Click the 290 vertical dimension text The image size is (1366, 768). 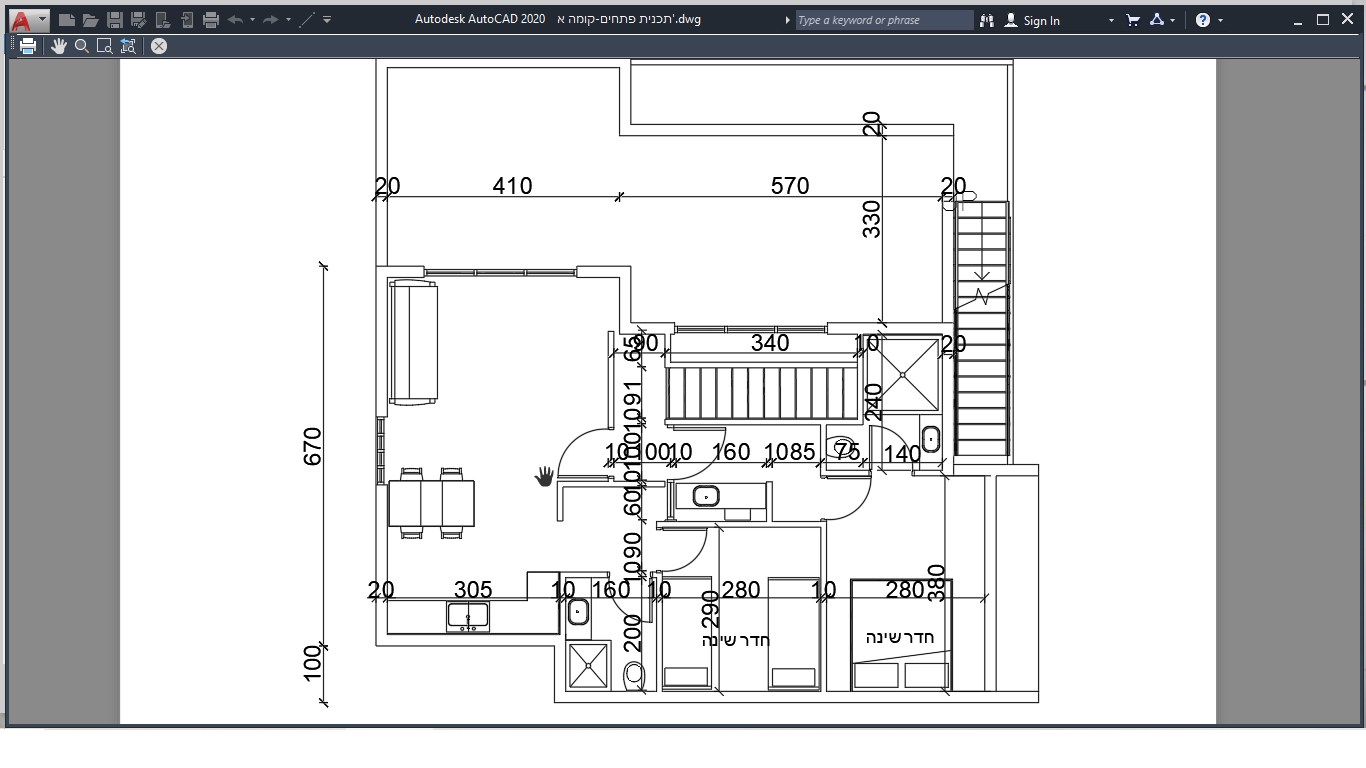click(x=710, y=609)
